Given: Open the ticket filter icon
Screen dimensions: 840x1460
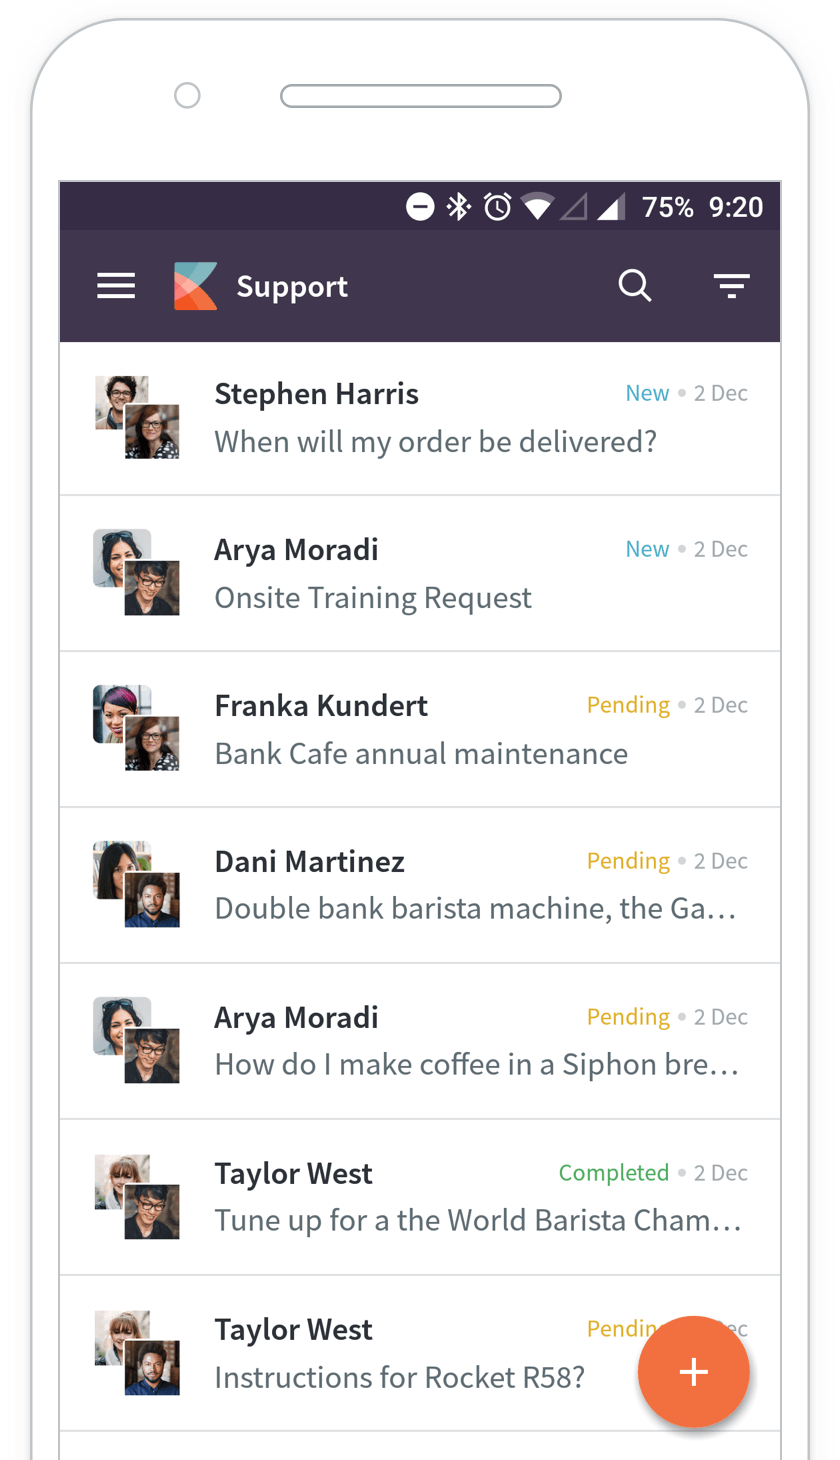Looking at the screenshot, I should tap(731, 285).
